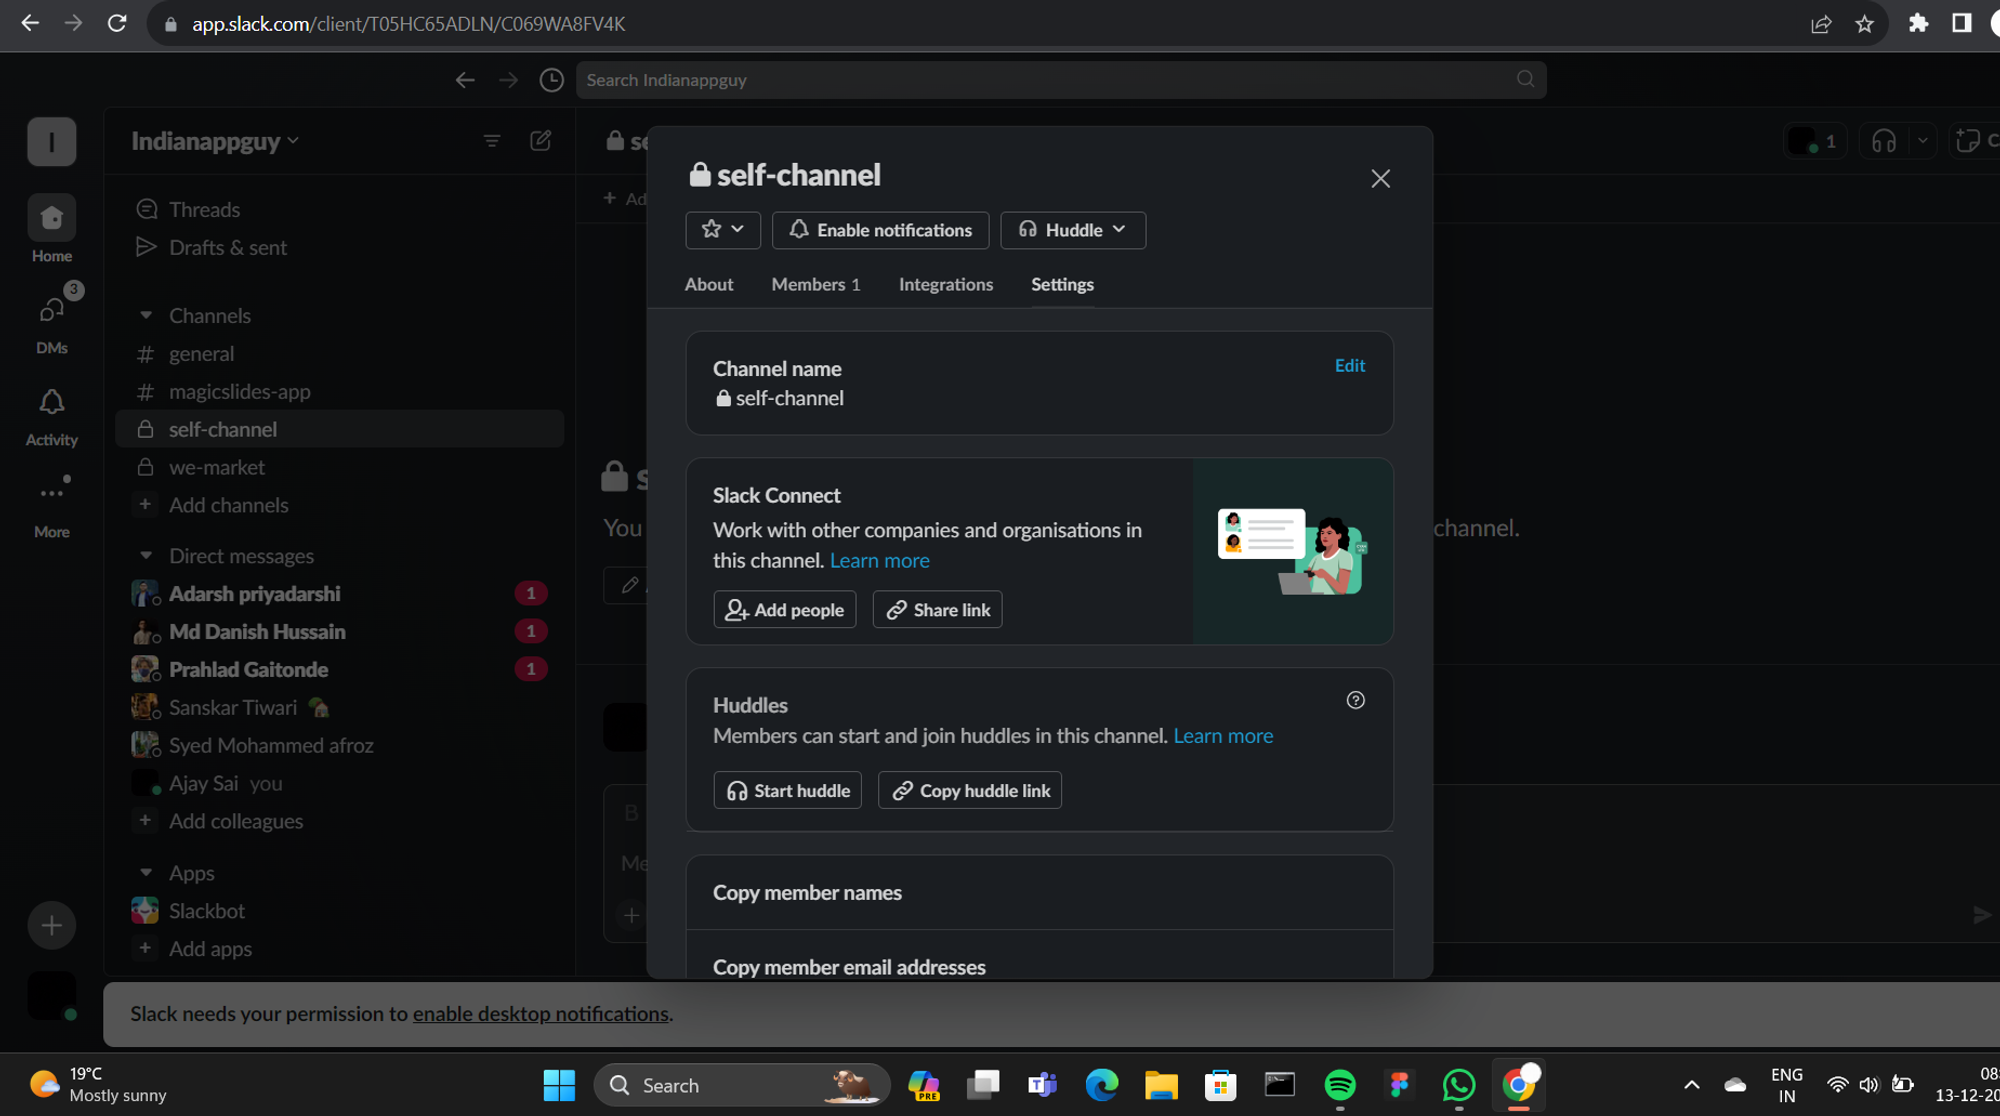This screenshot has height=1116, width=2000.
Task: Collapse the Direct messages section
Action: point(146,555)
